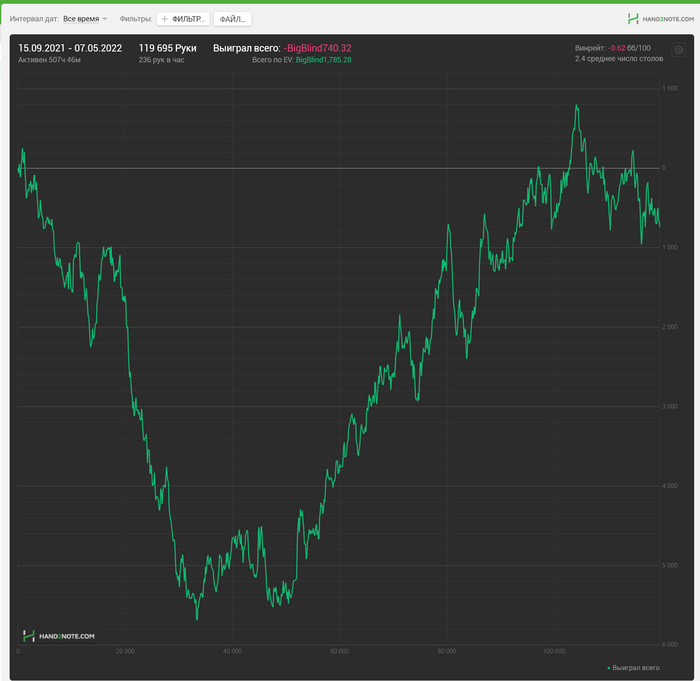700x681 pixels.
Task: Click the '3 000' y-axis label
Action: point(670,406)
